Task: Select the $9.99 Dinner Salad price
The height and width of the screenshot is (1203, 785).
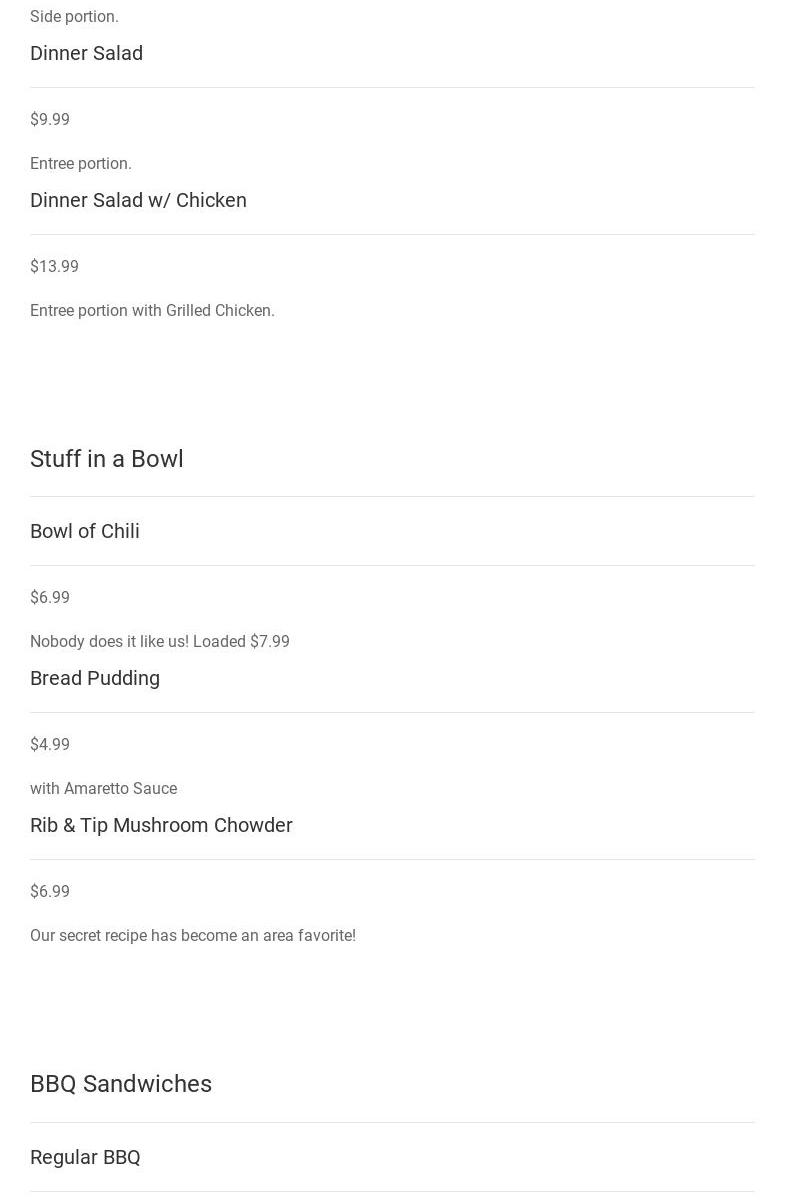Action: (50, 119)
